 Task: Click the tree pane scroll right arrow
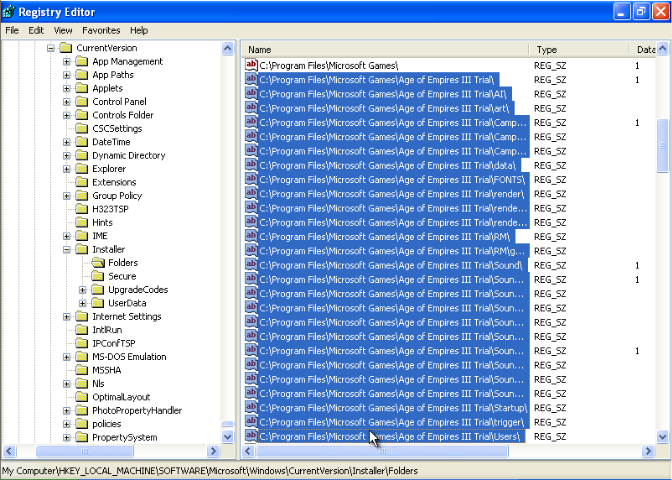click(x=213, y=451)
